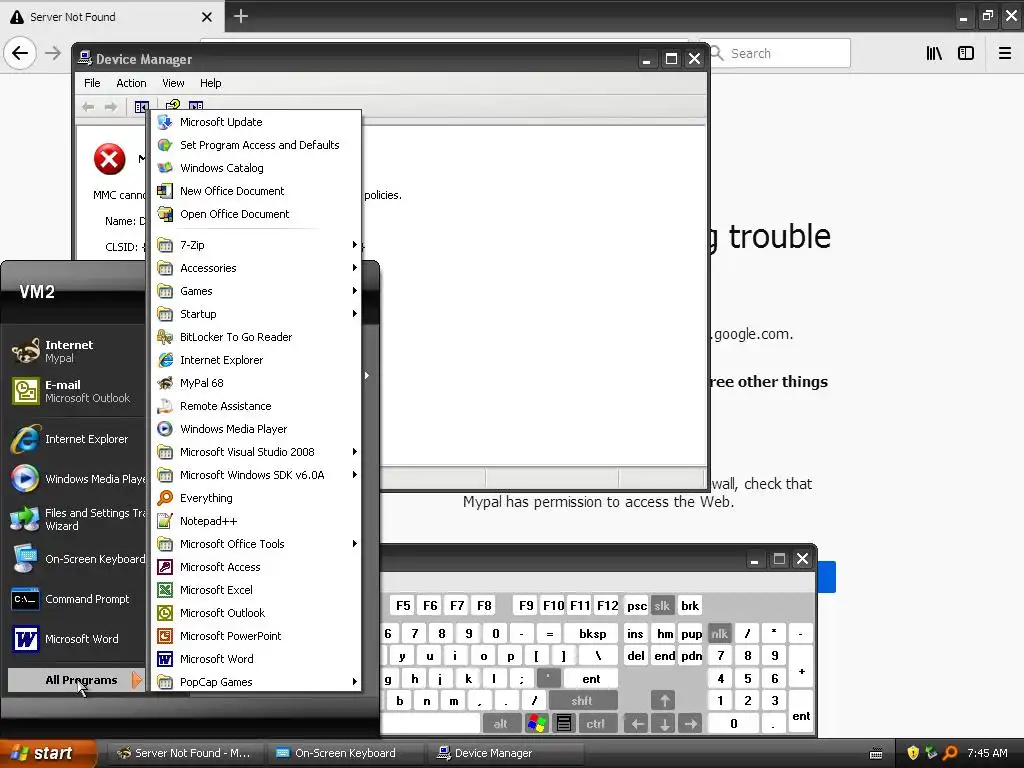This screenshot has height=768, width=1024.
Task: Click psc key on On-Screen Keyboard
Action: (x=637, y=605)
